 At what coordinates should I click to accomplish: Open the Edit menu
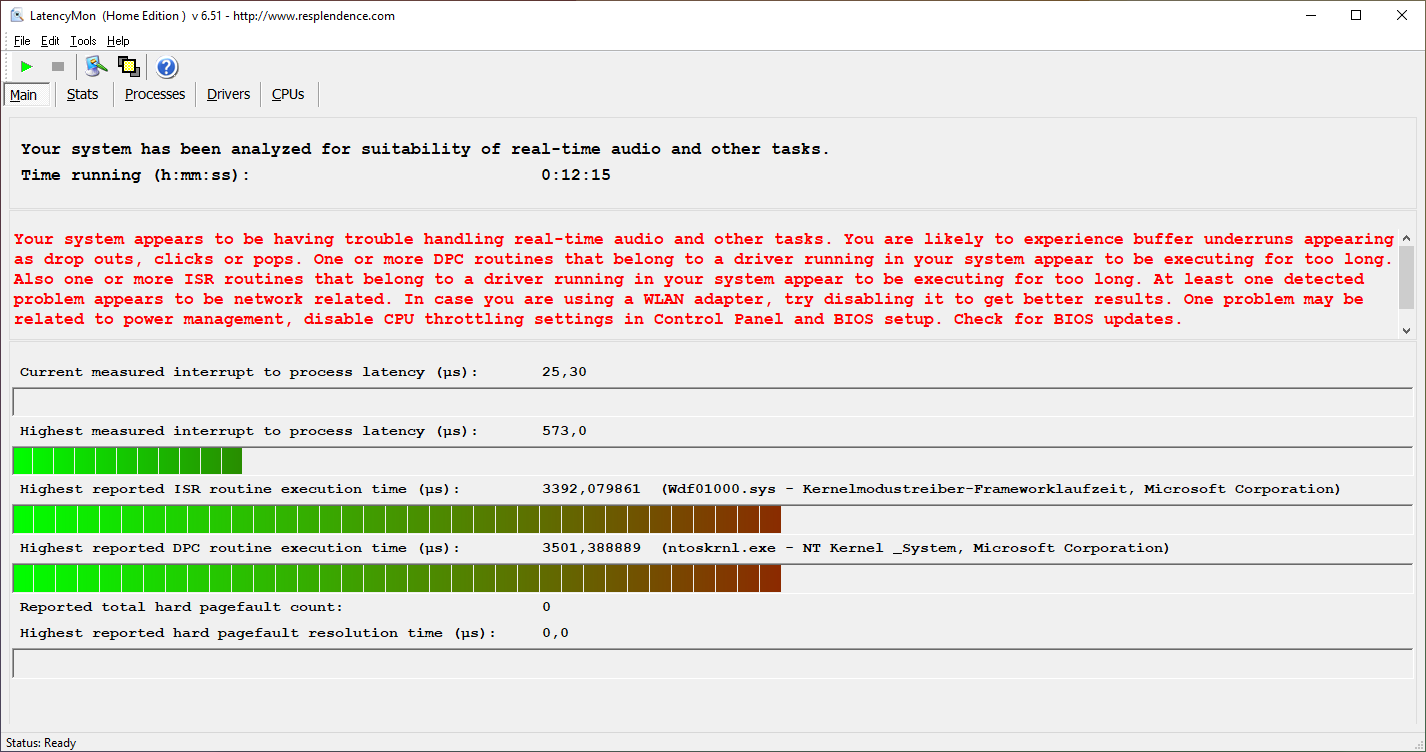pos(50,41)
